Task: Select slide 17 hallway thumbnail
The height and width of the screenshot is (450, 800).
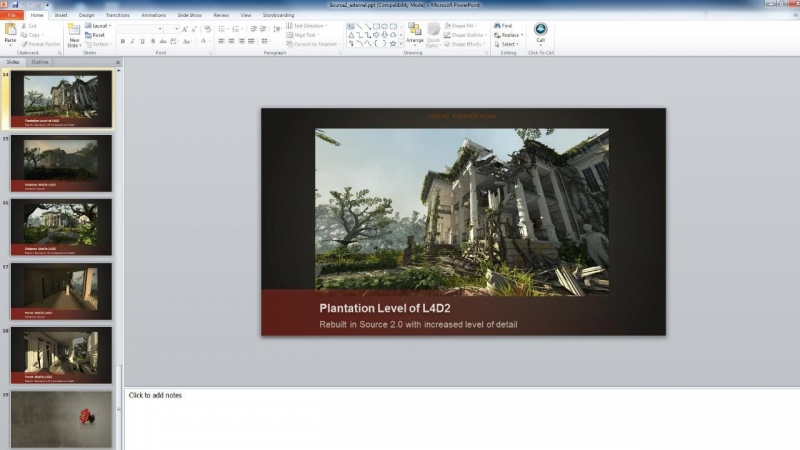Action: (61, 291)
